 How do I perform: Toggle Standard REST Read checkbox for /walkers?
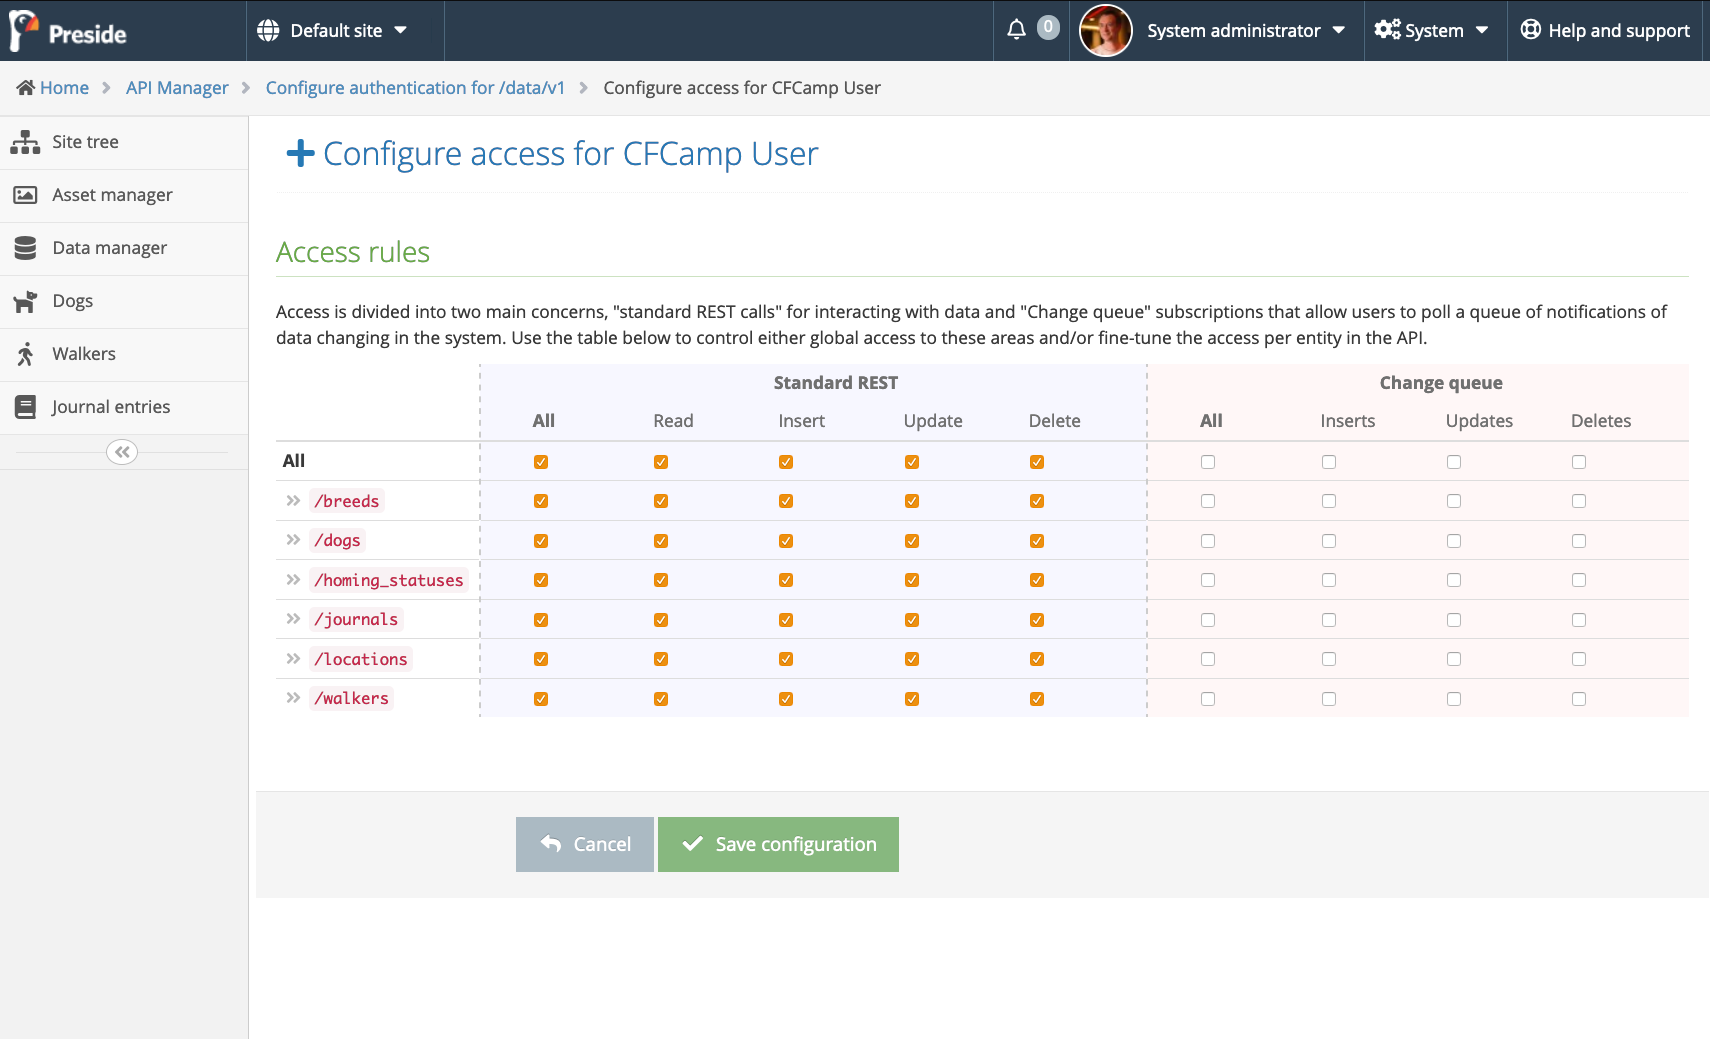point(661,699)
